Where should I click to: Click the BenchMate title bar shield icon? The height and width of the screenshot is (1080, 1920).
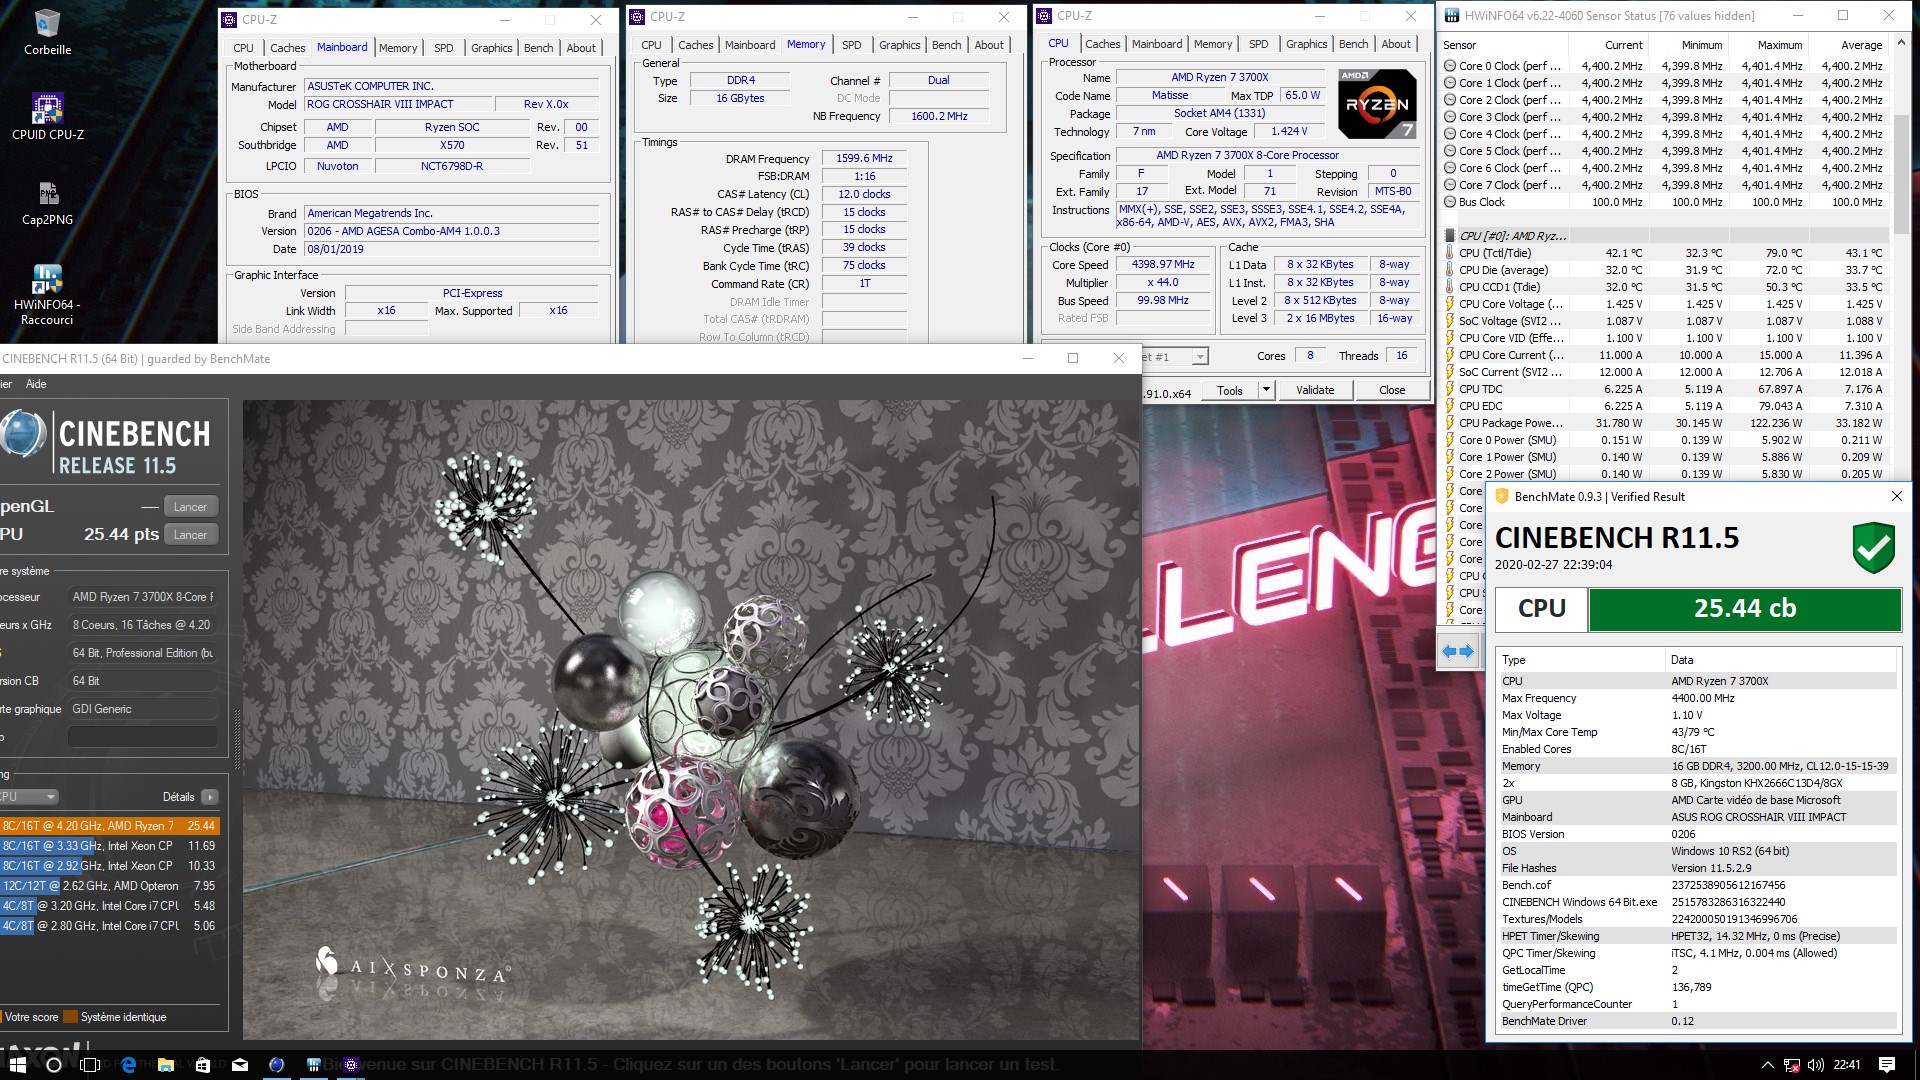point(1500,497)
